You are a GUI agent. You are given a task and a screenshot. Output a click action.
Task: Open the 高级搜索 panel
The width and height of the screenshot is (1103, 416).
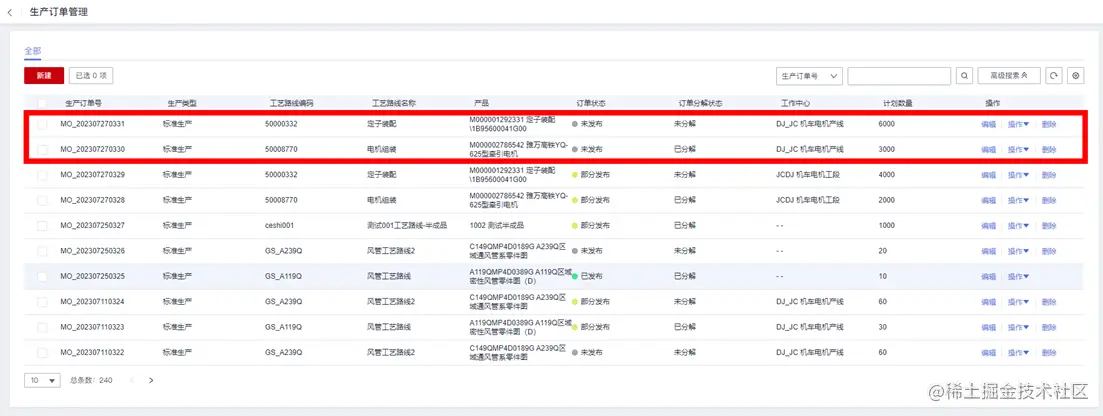tap(1009, 75)
